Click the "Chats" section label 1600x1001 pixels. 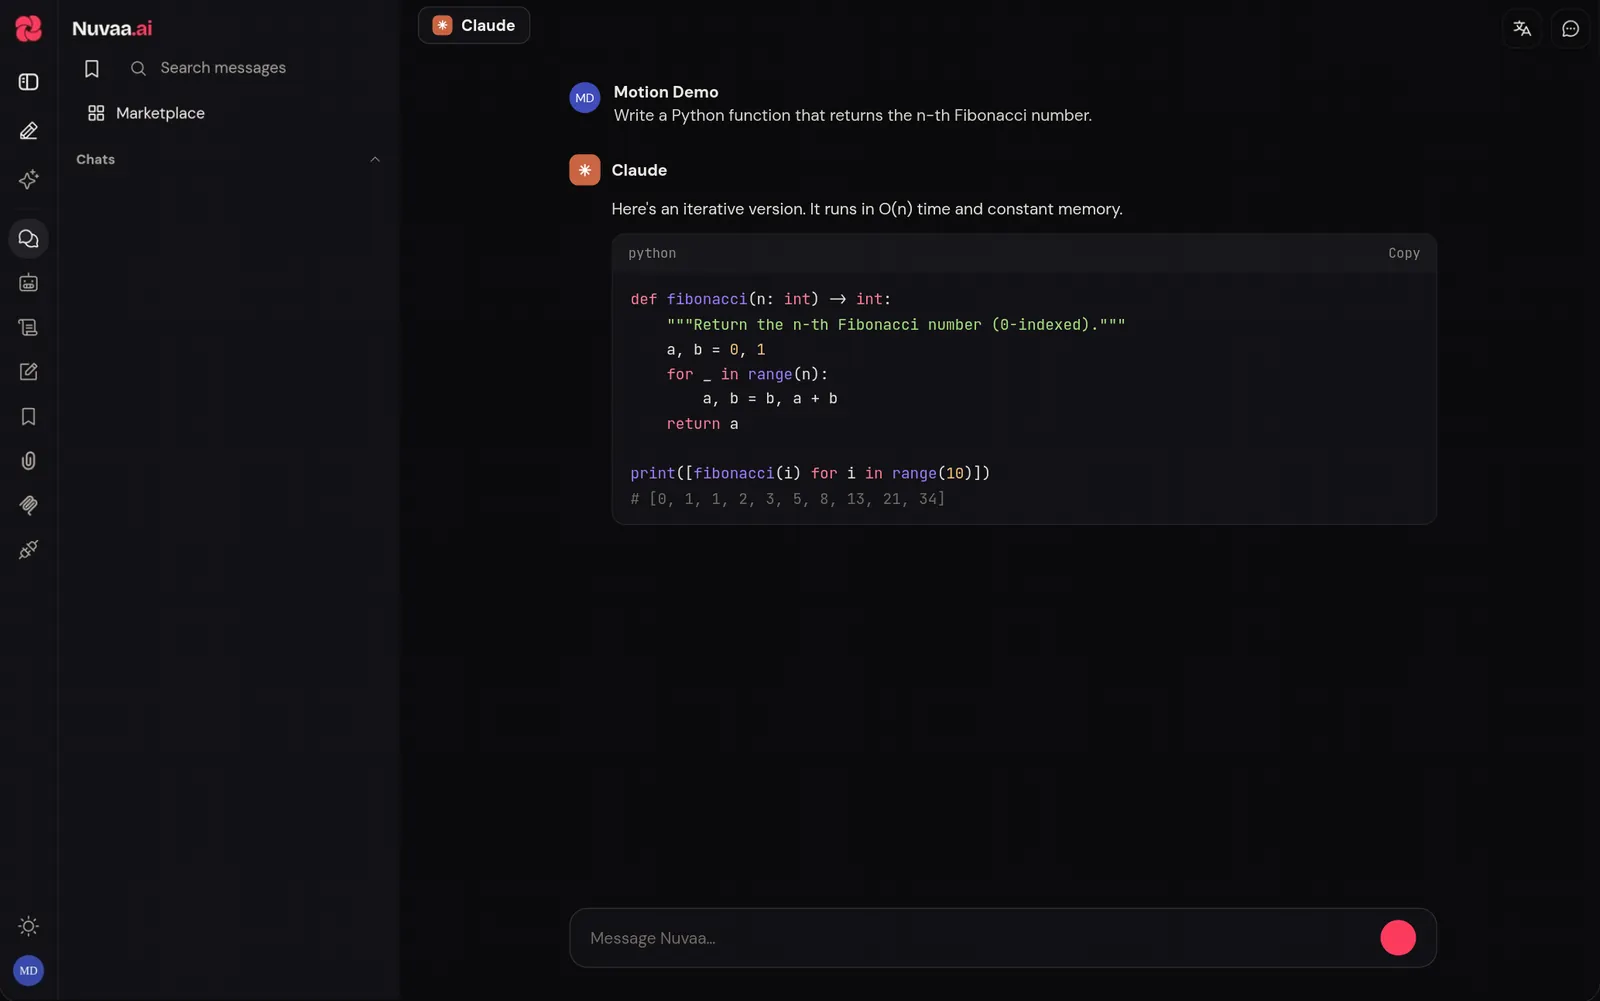95,159
